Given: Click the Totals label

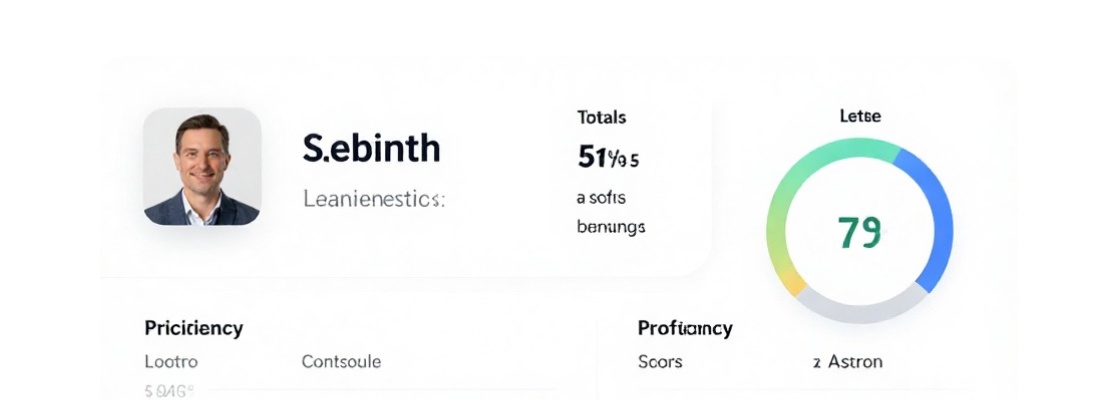Looking at the screenshot, I should [x=602, y=117].
